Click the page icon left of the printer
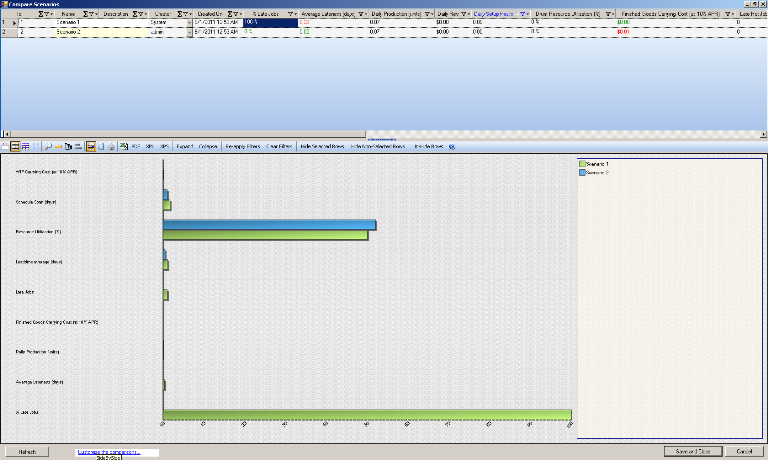Image resolution: width=768 pixels, height=460 pixels. click(x=101, y=146)
